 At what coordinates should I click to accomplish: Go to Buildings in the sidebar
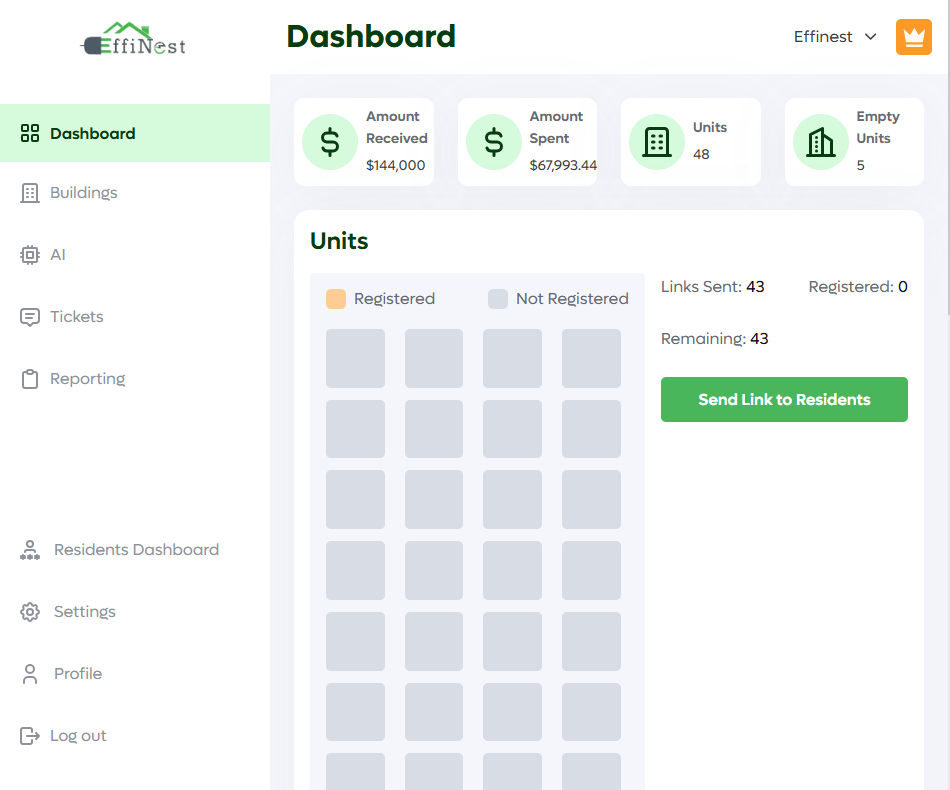coord(84,193)
